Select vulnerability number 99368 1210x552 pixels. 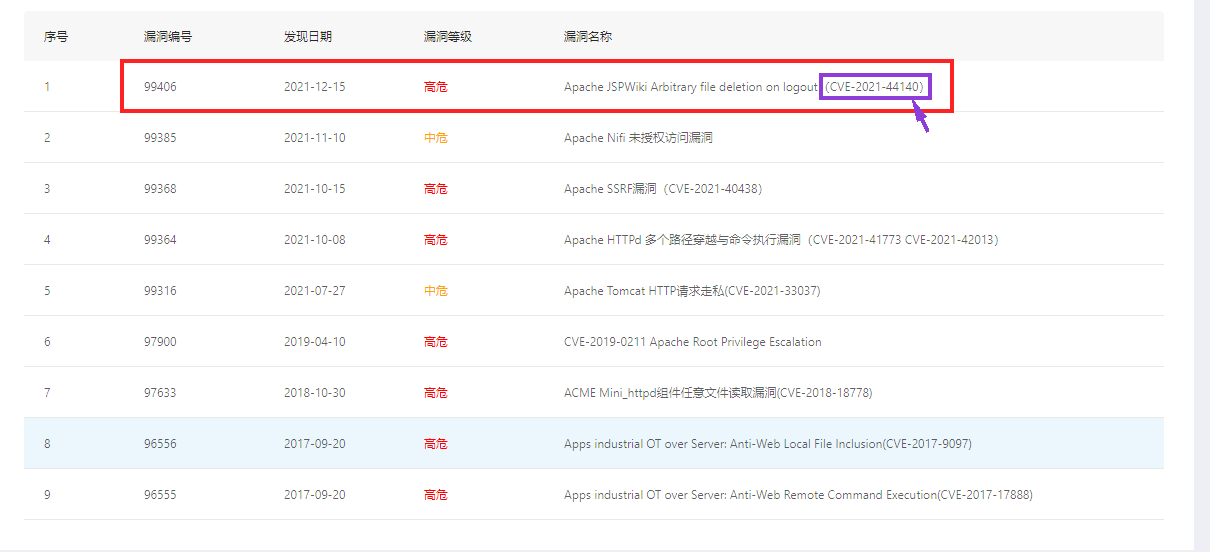[160, 189]
